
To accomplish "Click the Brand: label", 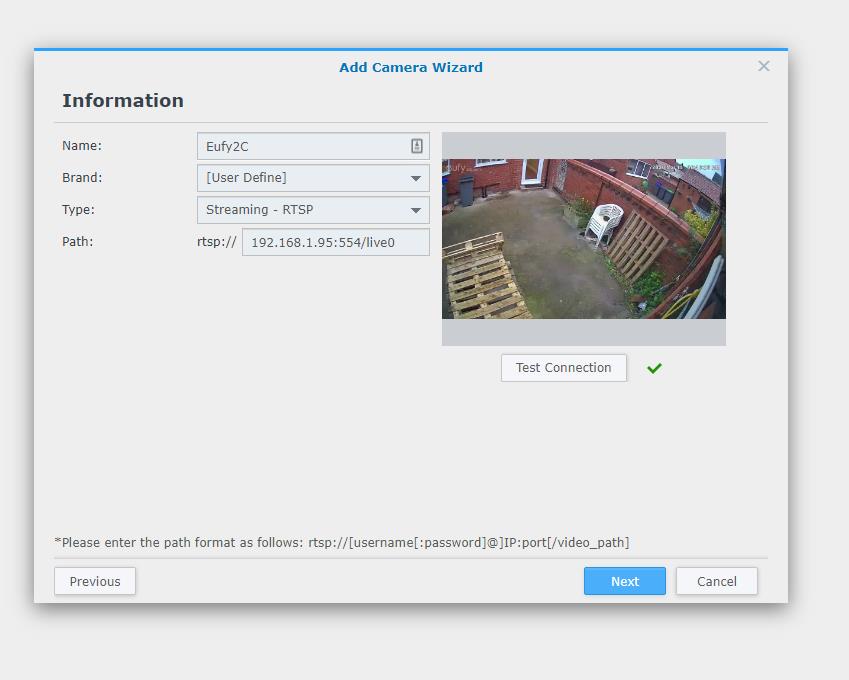I will pos(82,178).
